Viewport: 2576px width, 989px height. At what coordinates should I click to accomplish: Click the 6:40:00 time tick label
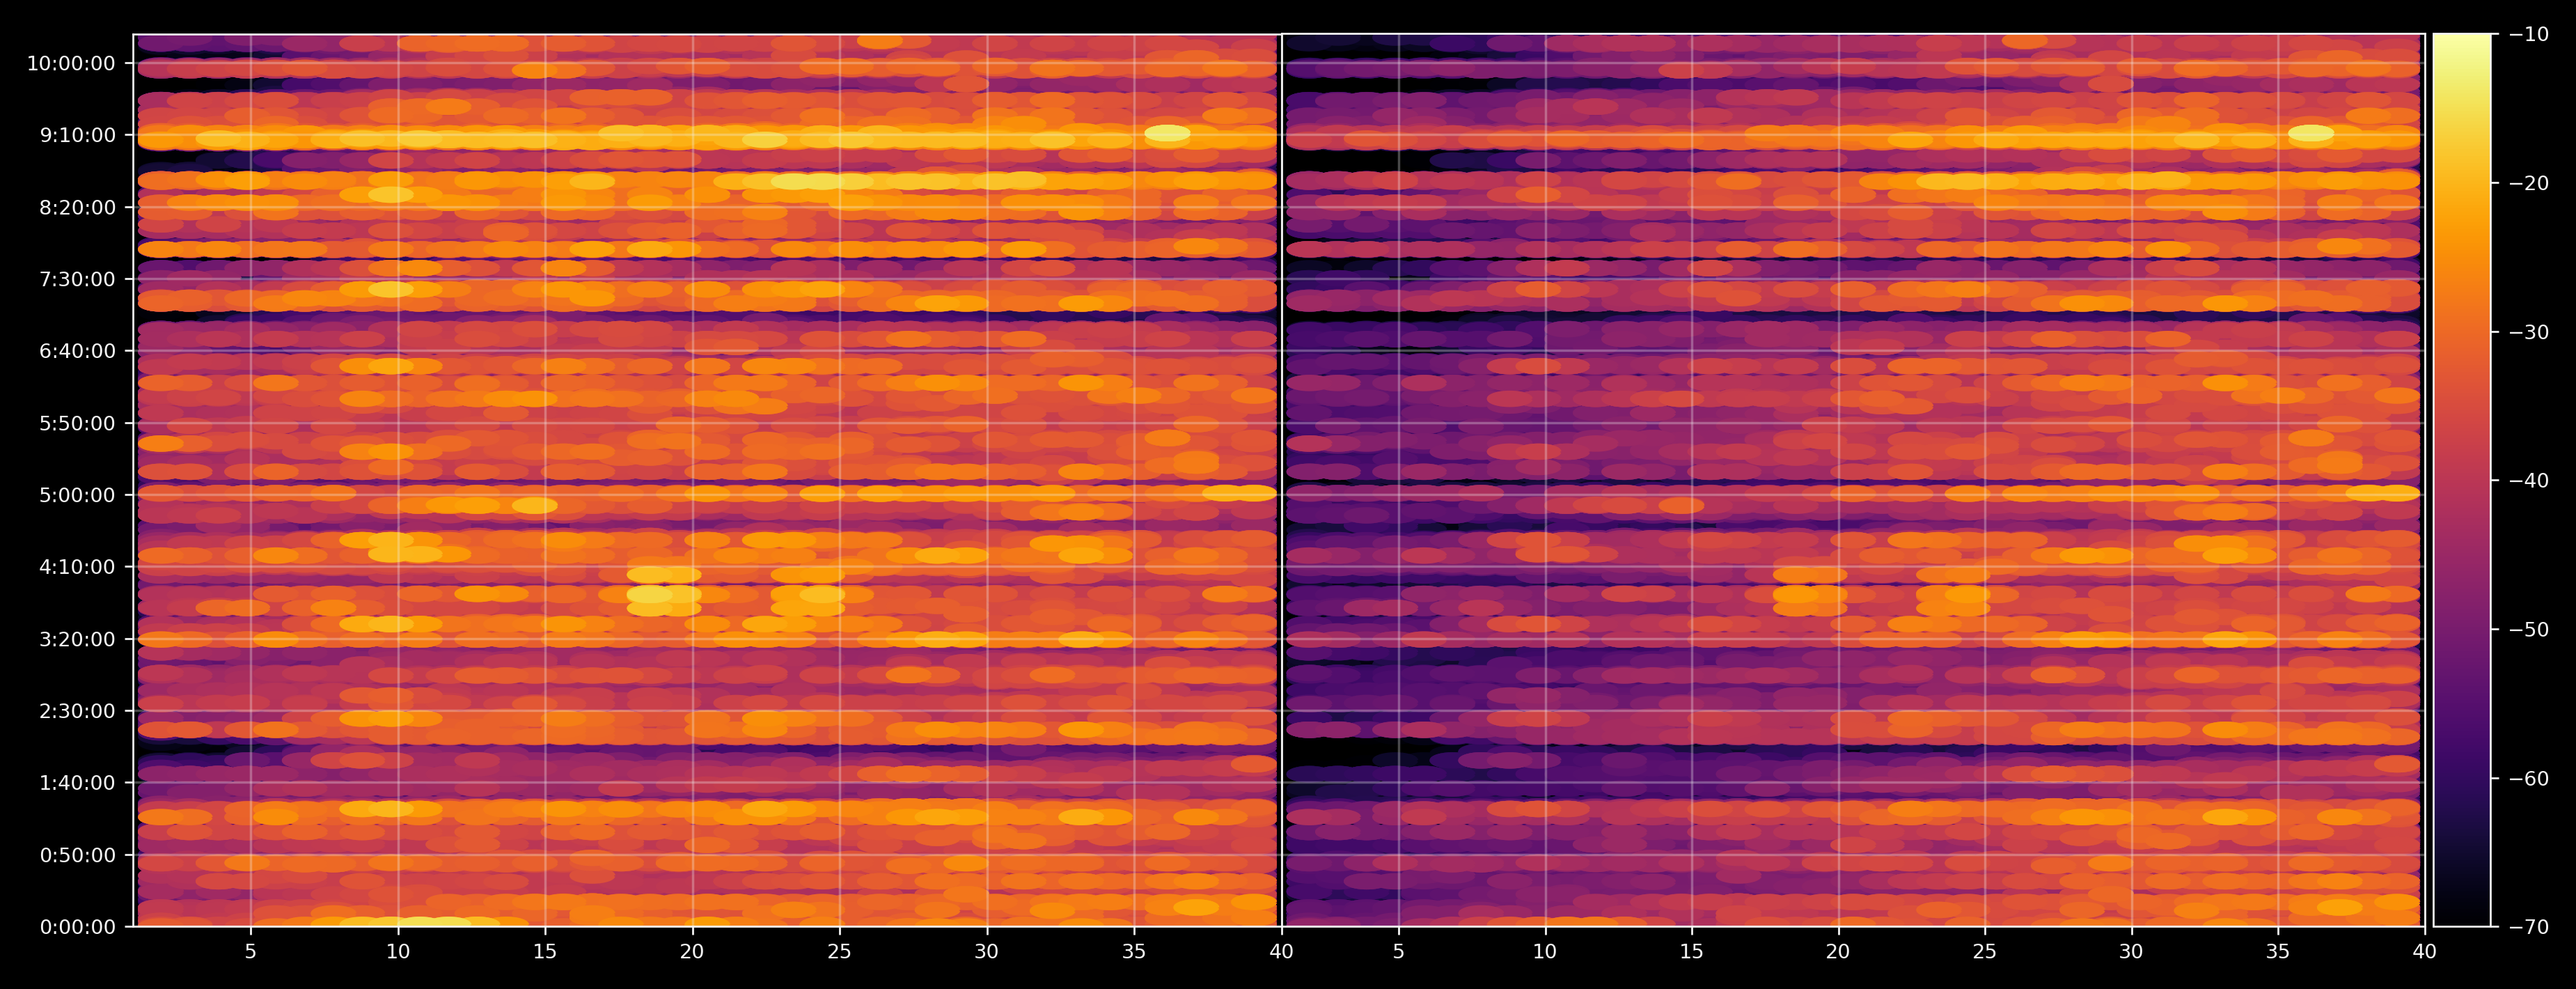77,351
